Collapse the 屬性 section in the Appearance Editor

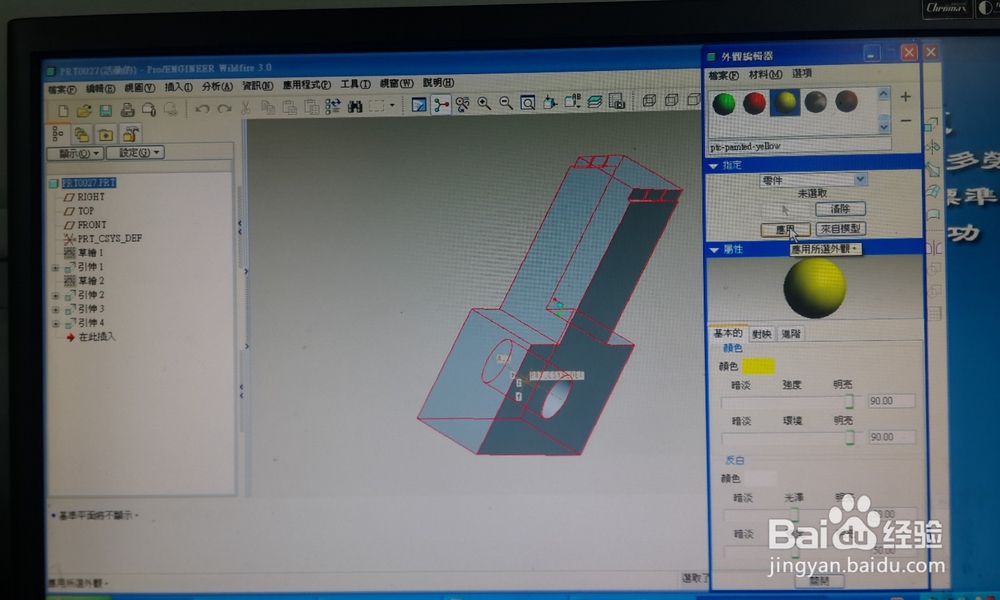(x=714, y=250)
